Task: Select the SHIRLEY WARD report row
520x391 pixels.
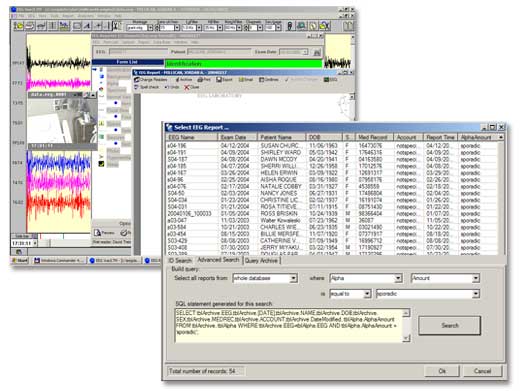Action: pos(331,152)
